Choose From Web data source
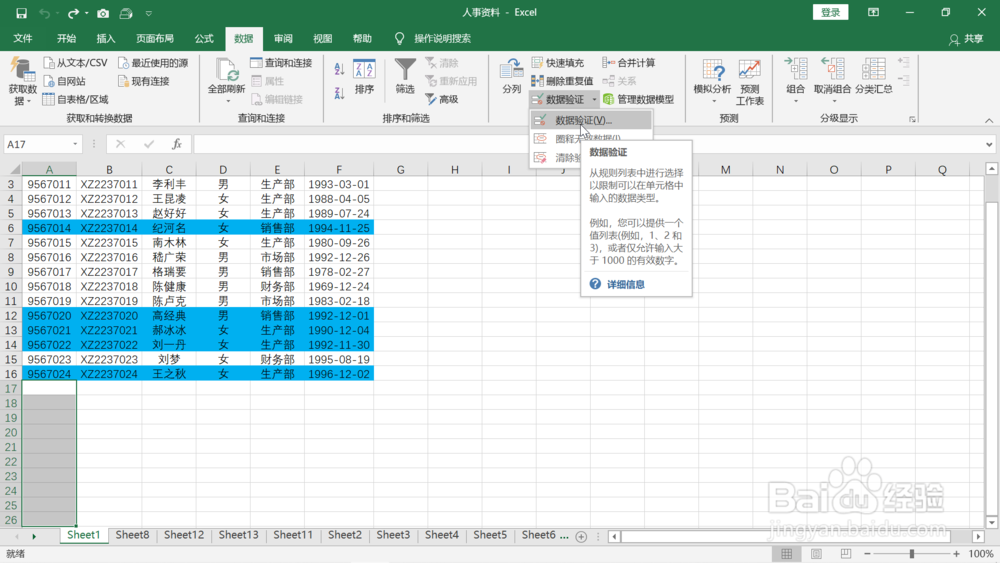 (64, 81)
